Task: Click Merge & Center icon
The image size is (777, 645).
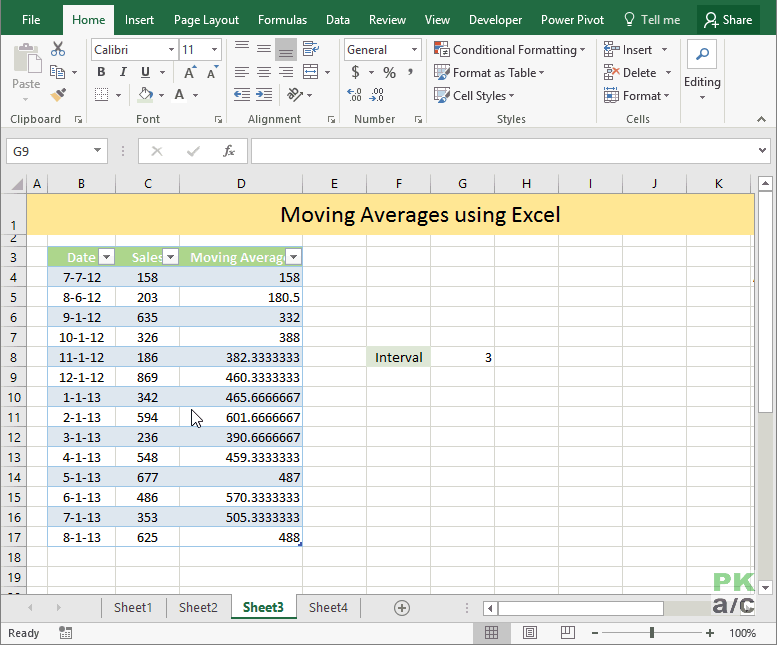Action: tap(310, 72)
